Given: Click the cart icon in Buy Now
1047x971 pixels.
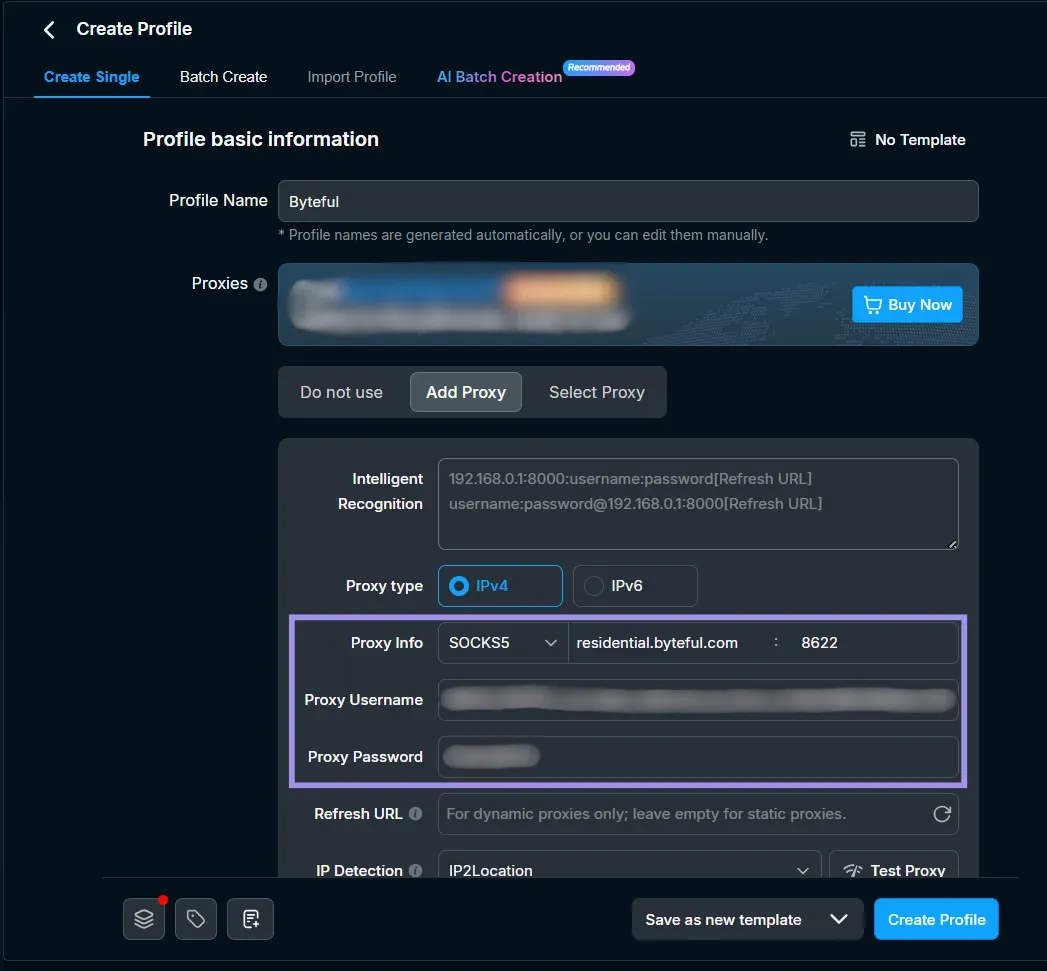Looking at the screenshot, I should pos(872,305).
